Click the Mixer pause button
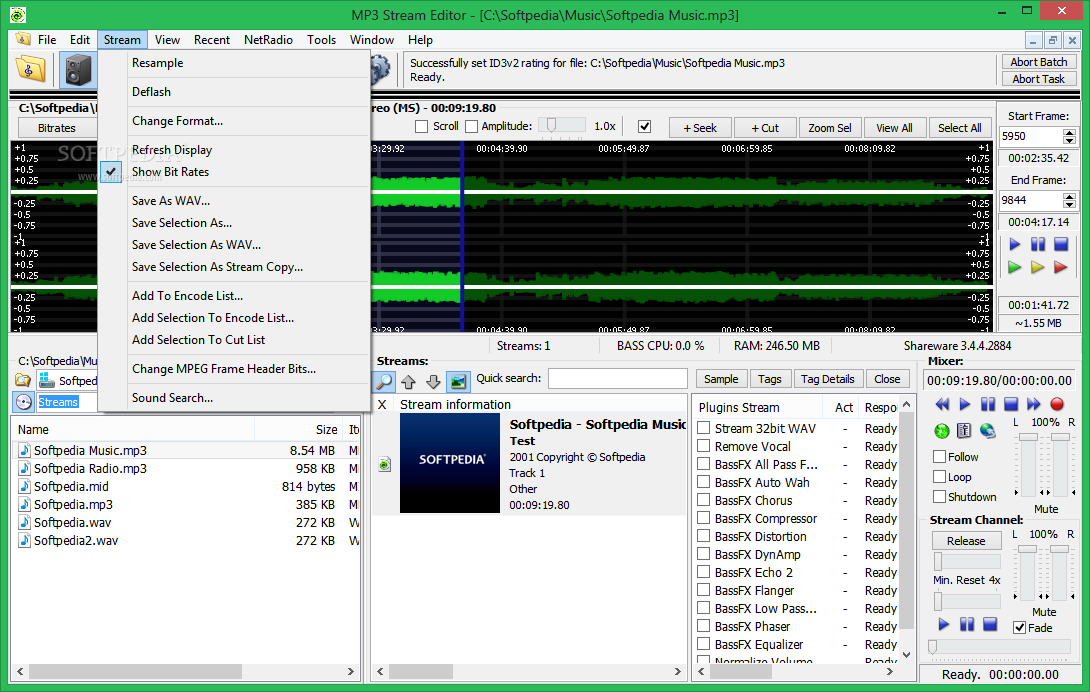The height and width of the screenshot is (692, 1090). coord(988,404)
